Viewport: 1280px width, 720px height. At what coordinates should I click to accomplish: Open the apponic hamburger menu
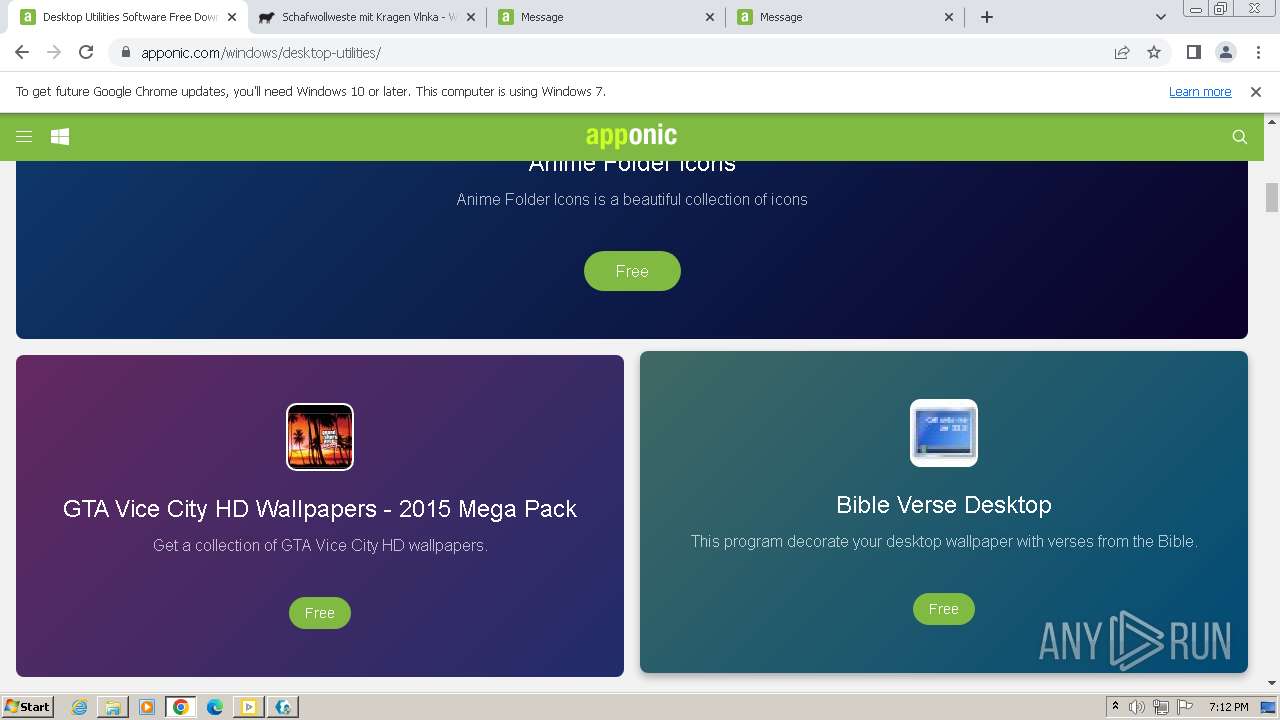tap(24, 137)
